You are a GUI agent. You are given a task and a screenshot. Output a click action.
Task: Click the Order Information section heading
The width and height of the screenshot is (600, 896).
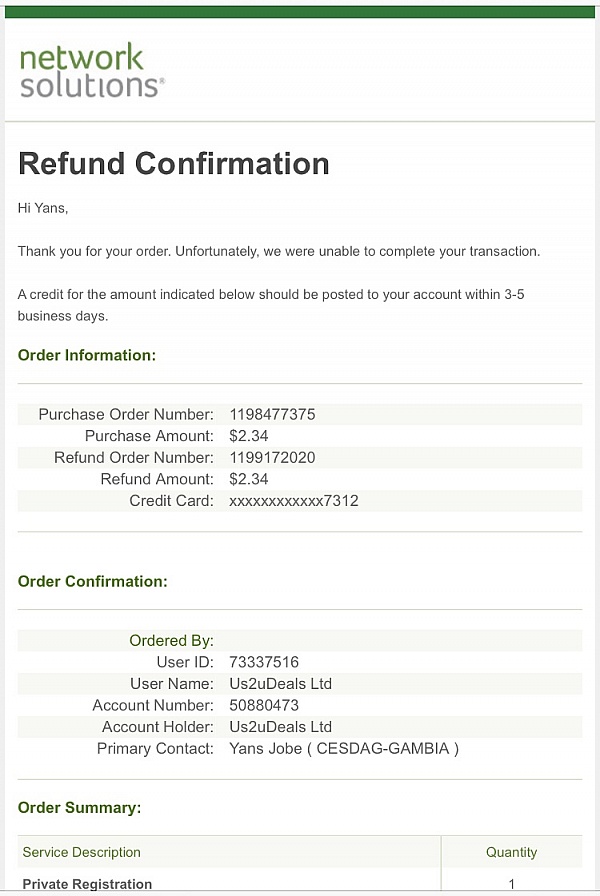pyautogui.click(x=87, y=355)
